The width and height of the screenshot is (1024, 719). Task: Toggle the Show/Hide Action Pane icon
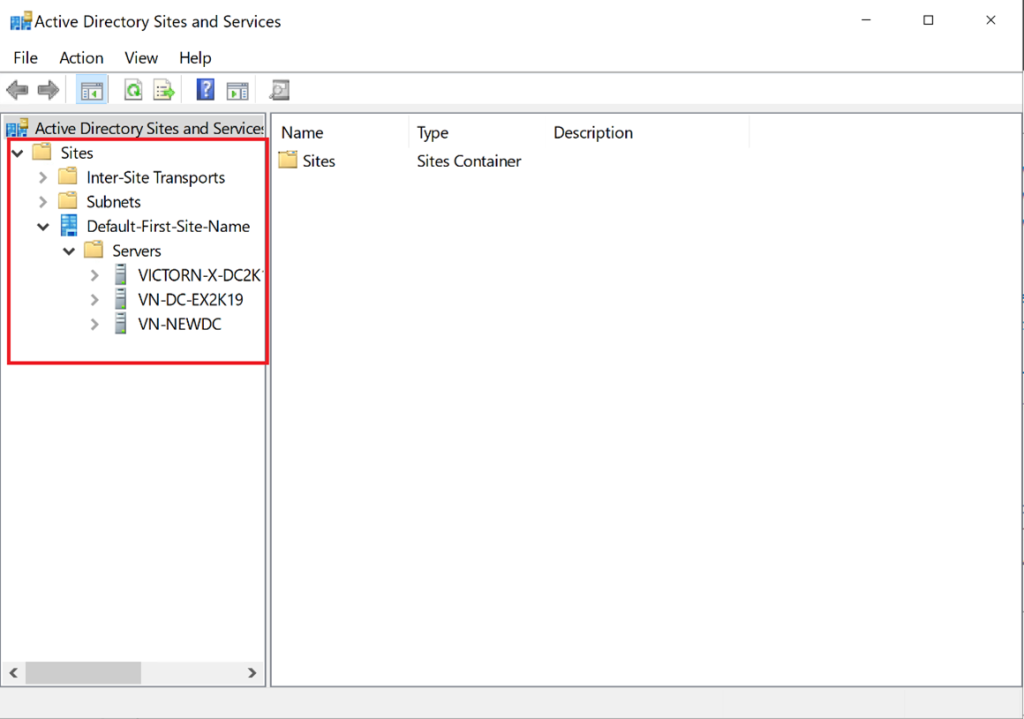point(237,91)
